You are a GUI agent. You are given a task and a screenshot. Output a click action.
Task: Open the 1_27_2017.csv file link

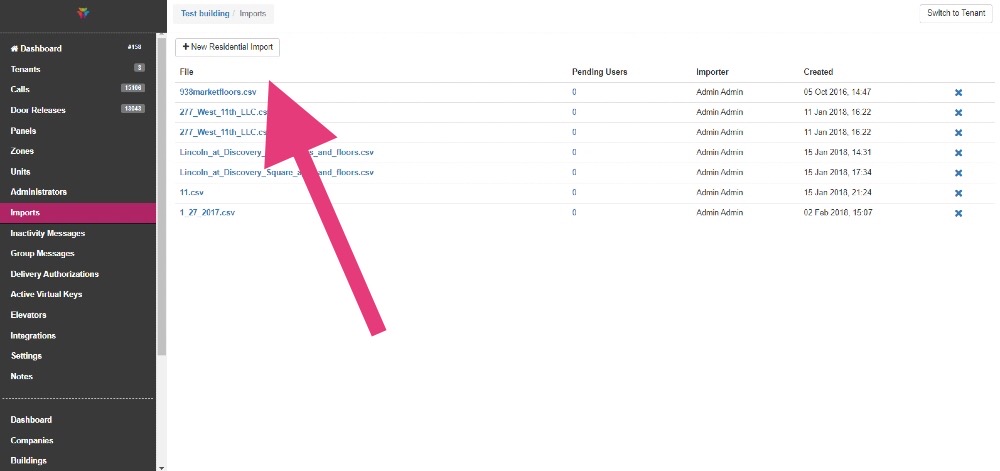207,213
